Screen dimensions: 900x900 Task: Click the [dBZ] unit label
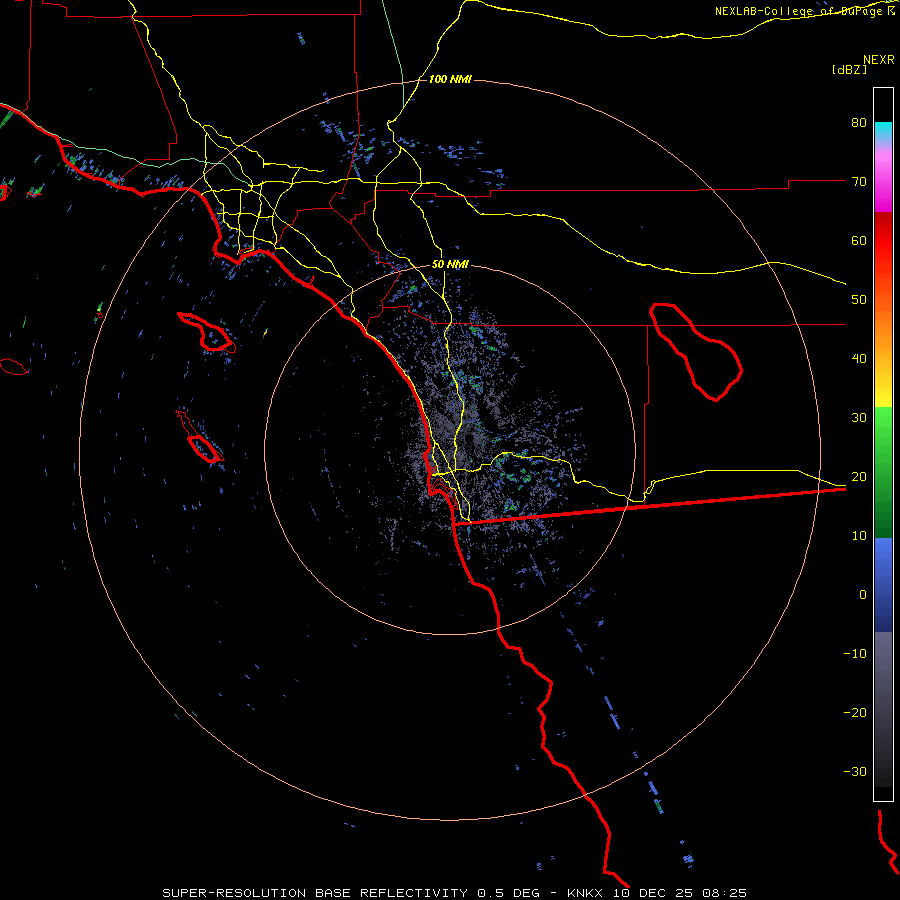(849, 69)
